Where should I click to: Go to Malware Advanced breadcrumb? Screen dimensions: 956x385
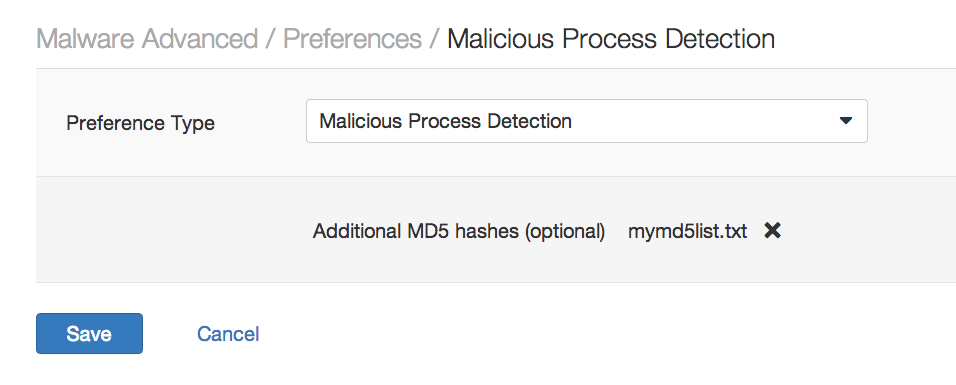click(147, 39)
